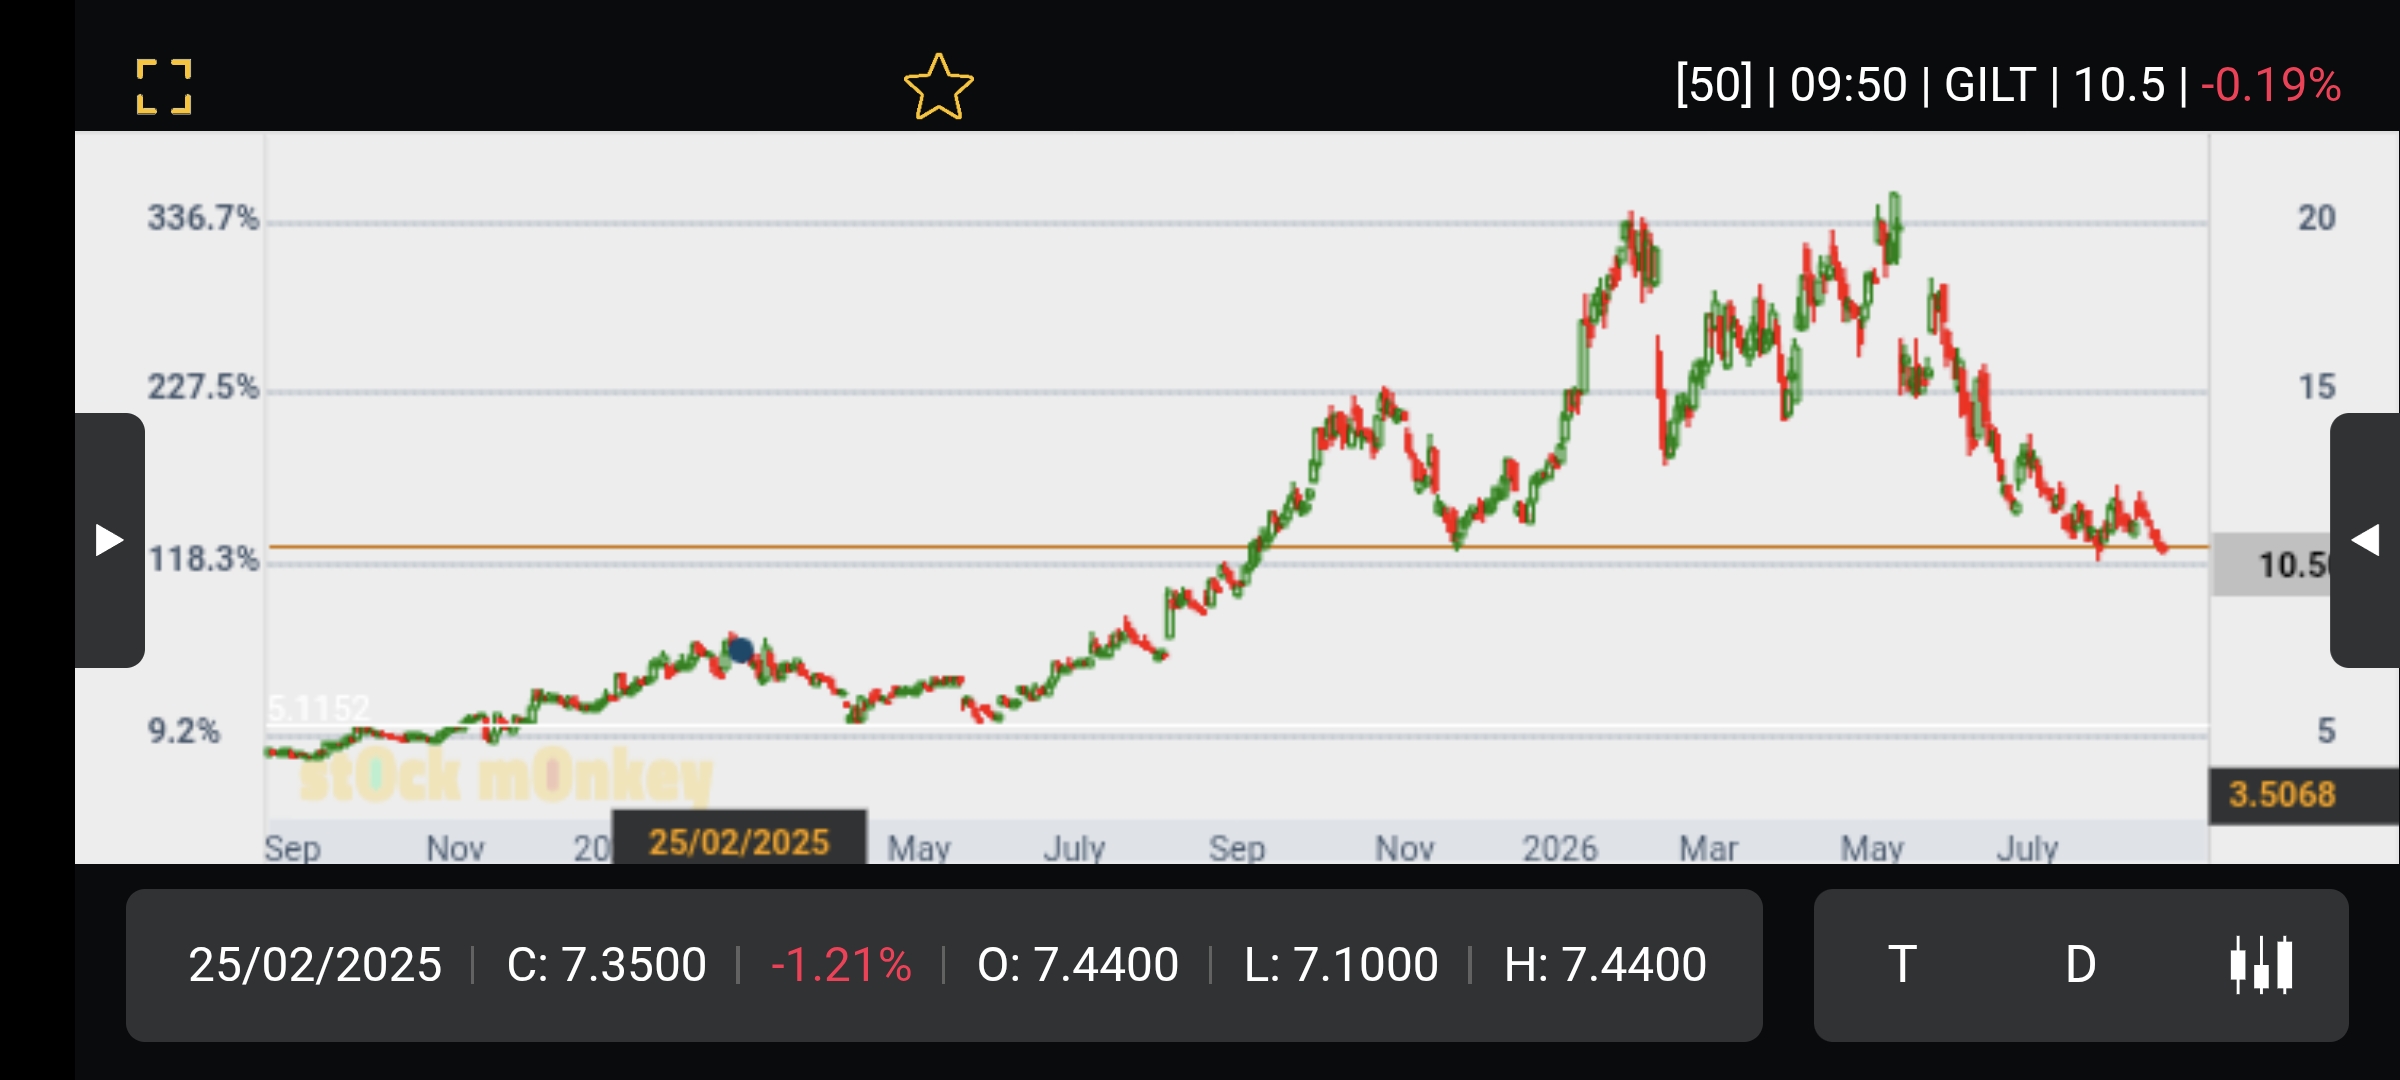The image size is (2400, 1080).
Task: Tap the C: 7.3500 close value
Action: (606, 965)
